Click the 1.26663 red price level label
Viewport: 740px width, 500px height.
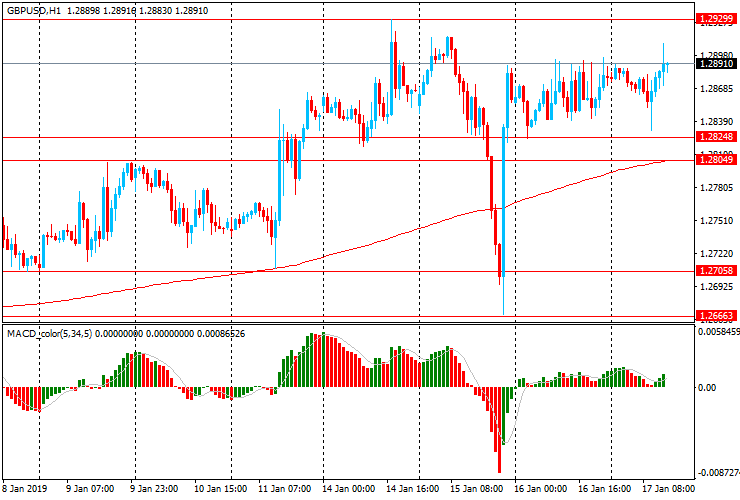tap(716, 316)
